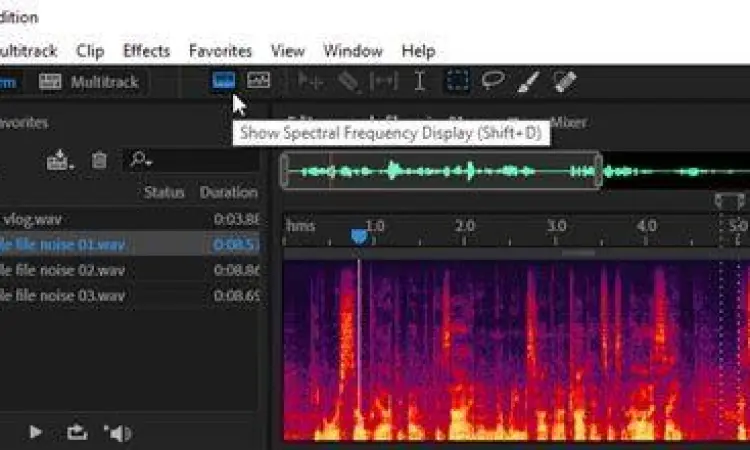
Task: Click the trash delete file icon
Action: pyautogui.click(x=99, y=160)
